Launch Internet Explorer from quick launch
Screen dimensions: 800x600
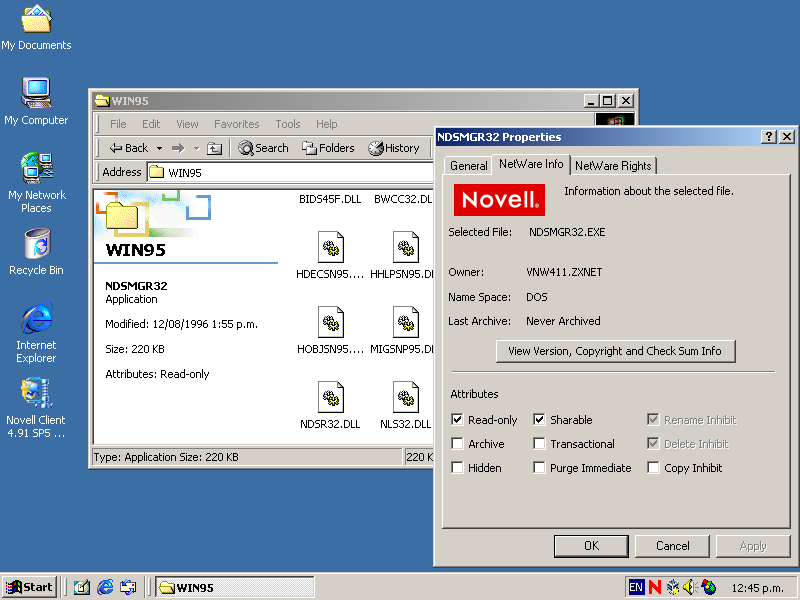(105, 587)
